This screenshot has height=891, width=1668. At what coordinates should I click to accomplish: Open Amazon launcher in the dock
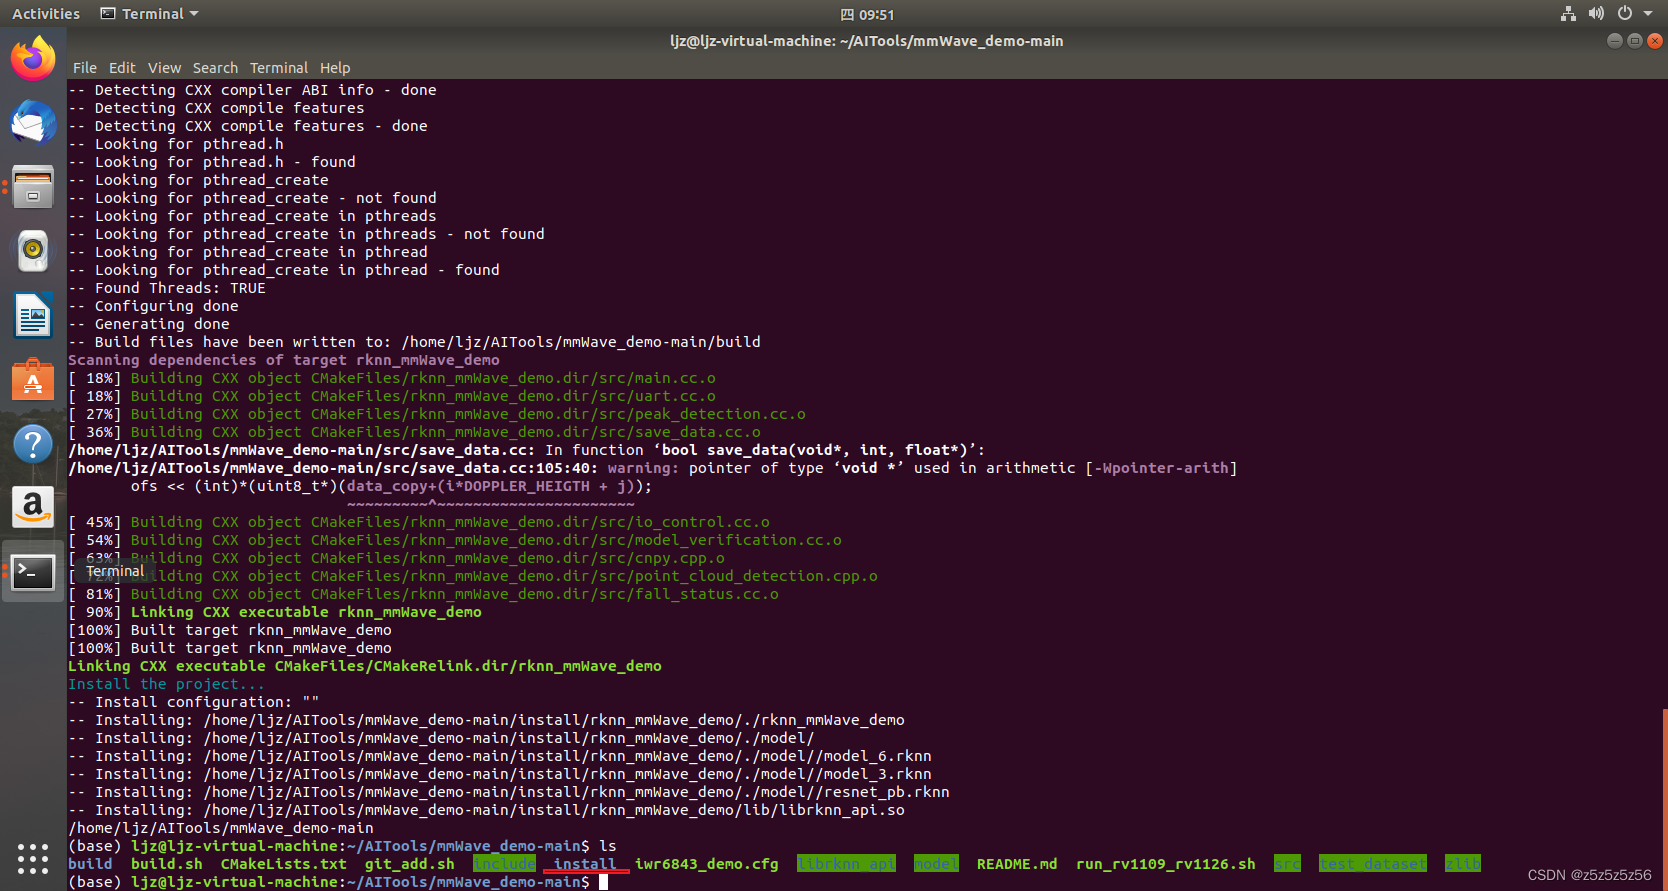click(33, 508)
